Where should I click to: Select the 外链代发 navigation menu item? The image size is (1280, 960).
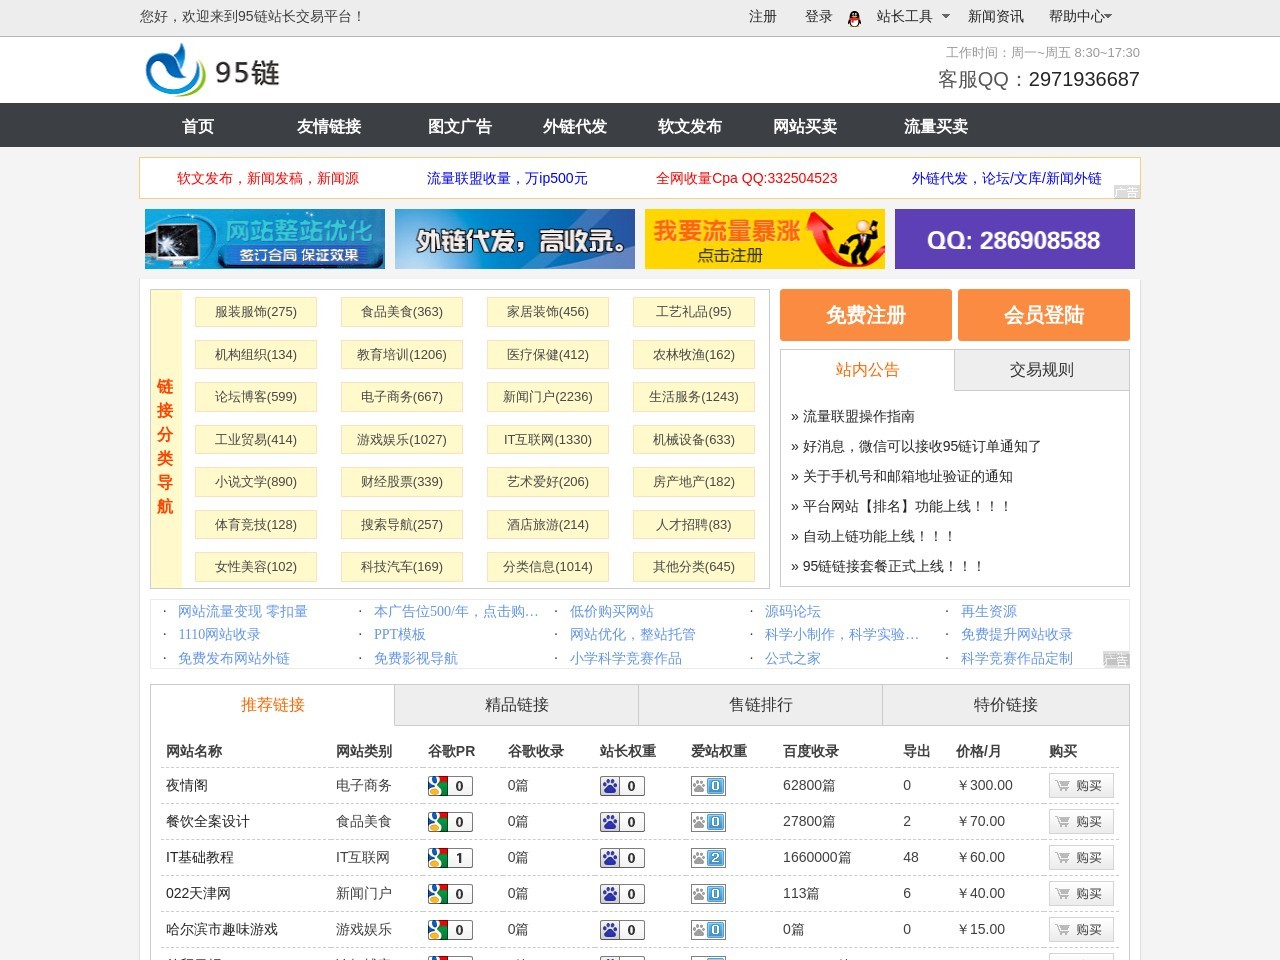point(573,126)
